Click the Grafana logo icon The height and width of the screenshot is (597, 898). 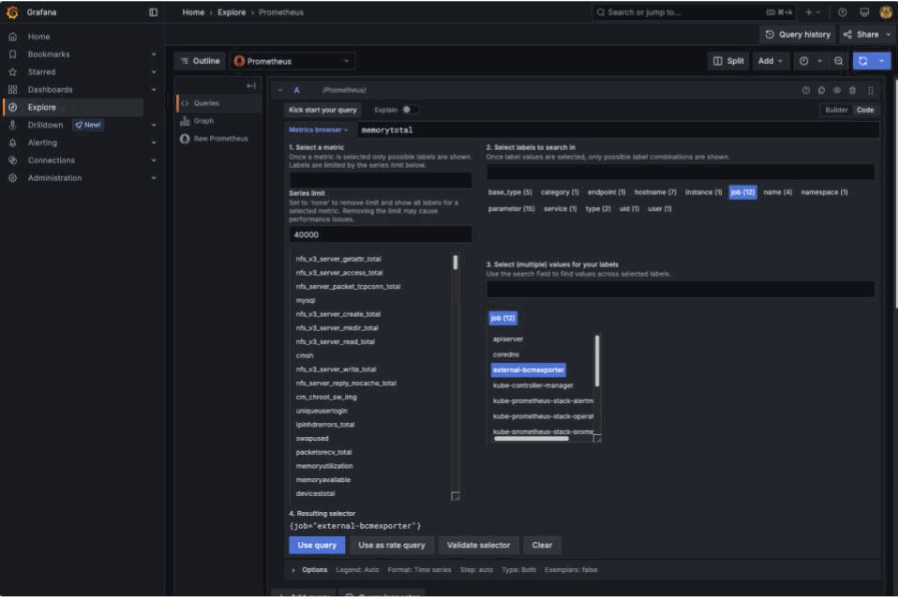point(12,12)
